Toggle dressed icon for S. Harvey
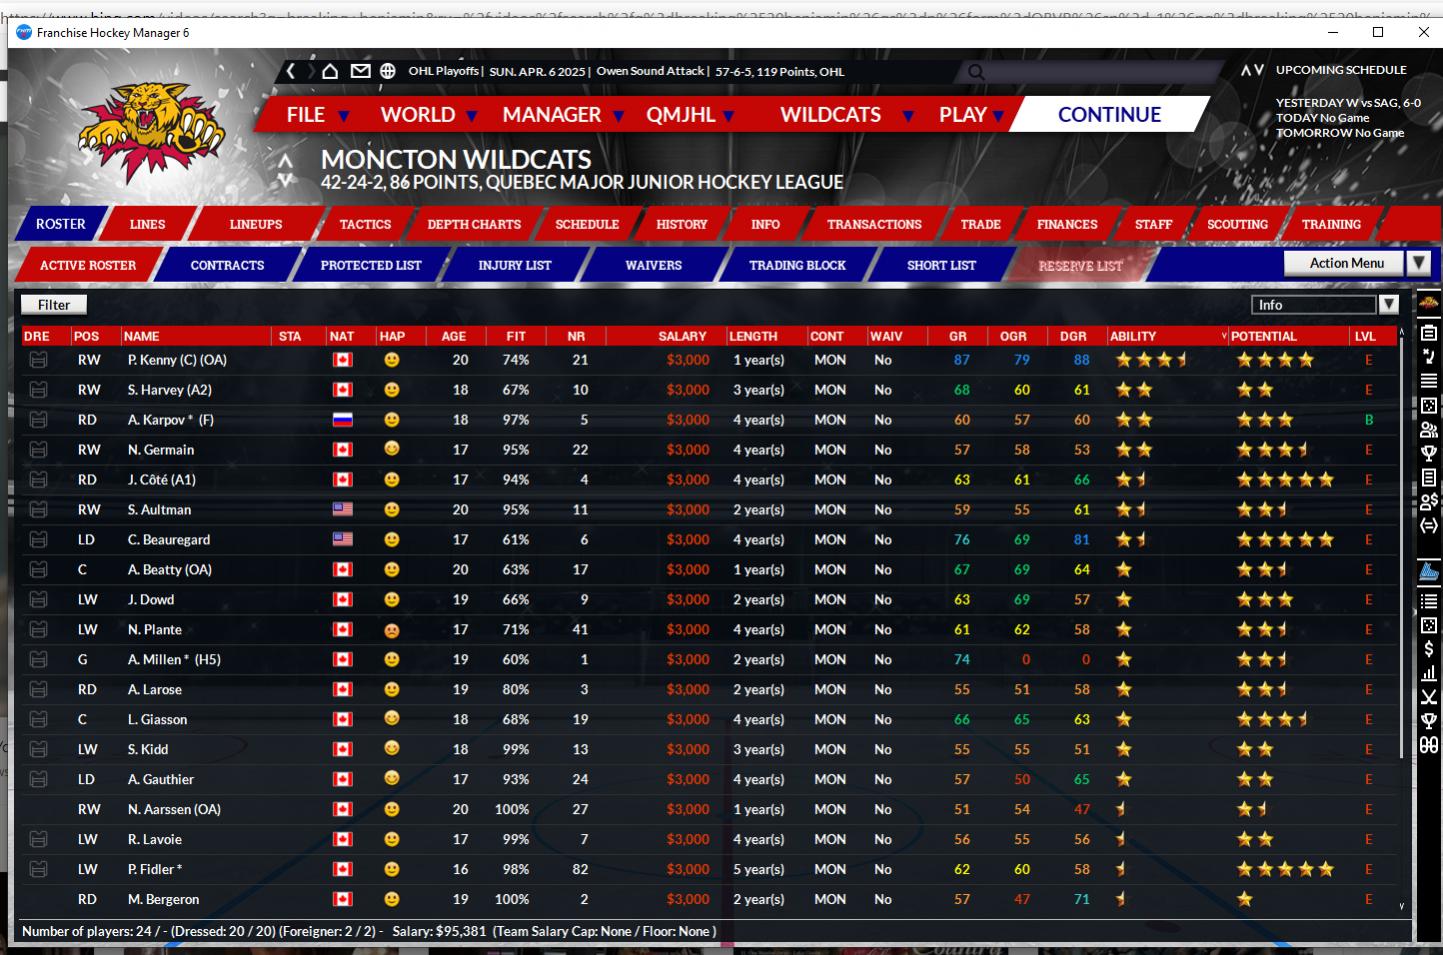This screenshot has width=1443, height=955. [38, 390]
